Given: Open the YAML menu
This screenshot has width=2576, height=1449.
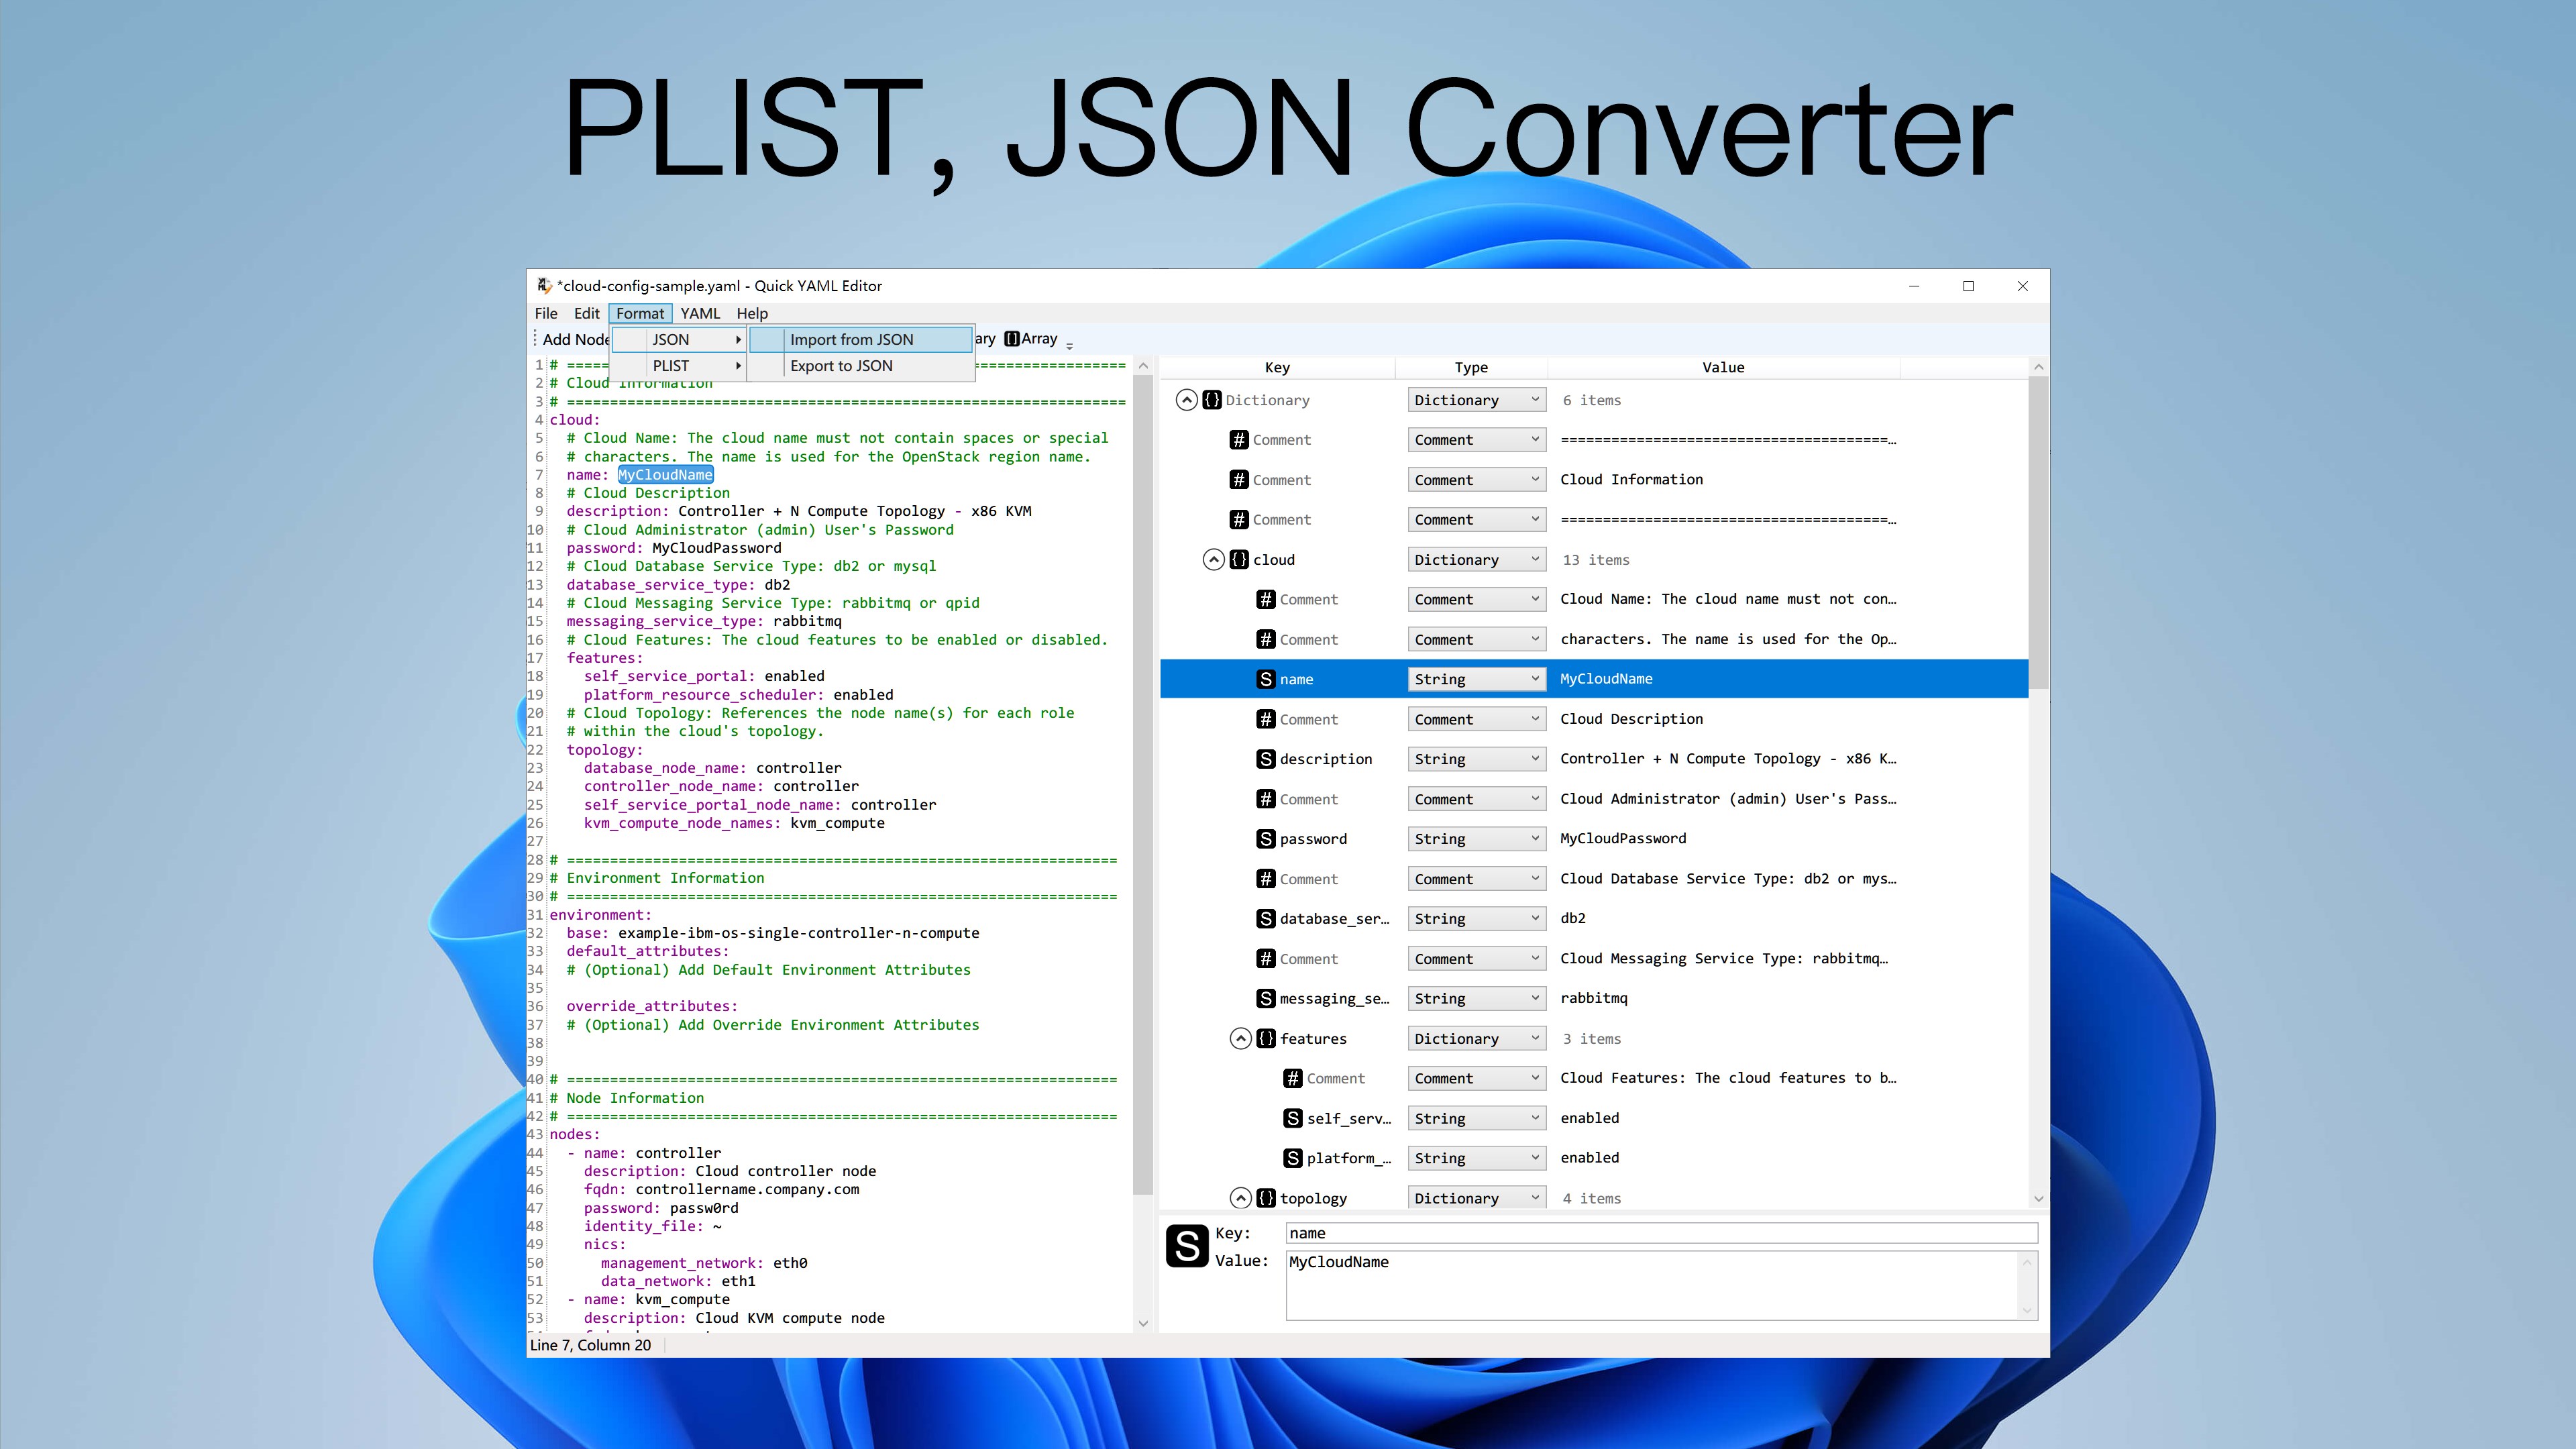Looking at the screenshot, I should click(x=700, y=313).
